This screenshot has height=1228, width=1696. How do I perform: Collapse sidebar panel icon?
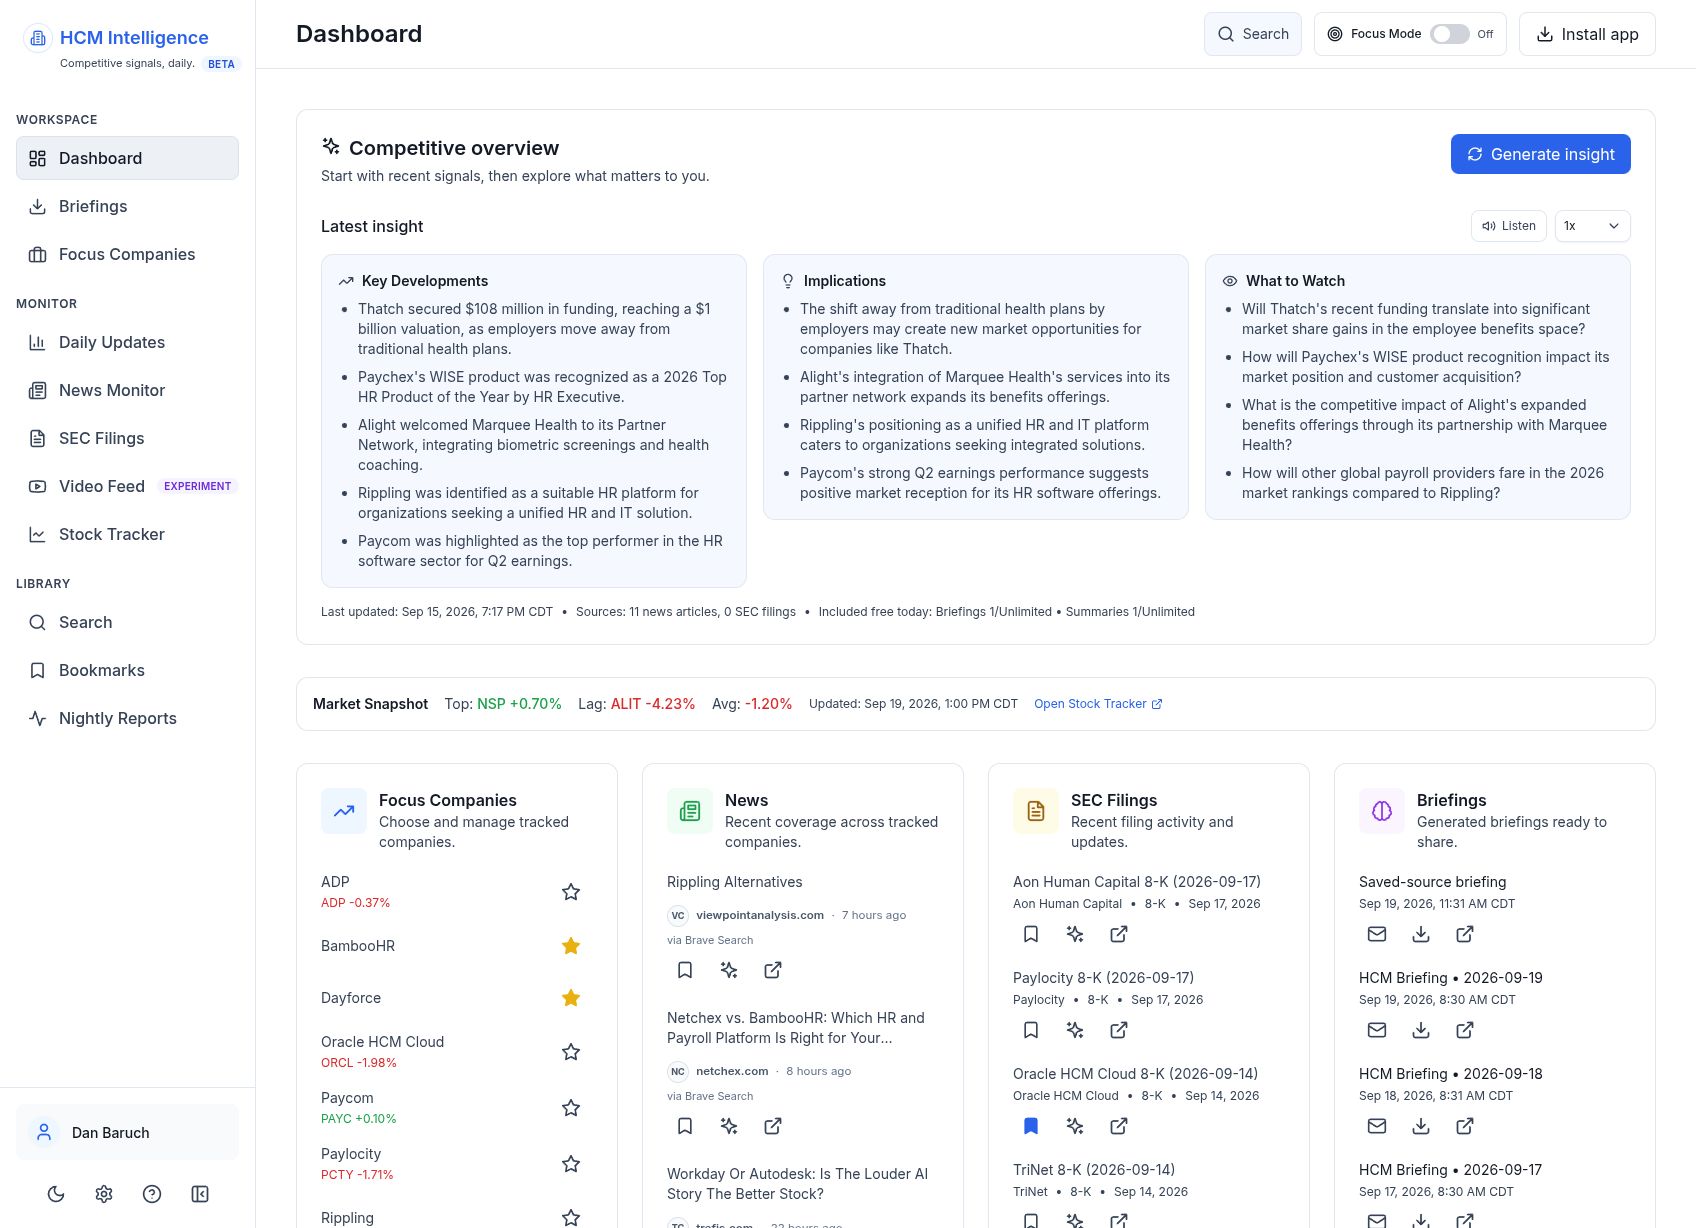[200, 1194]
